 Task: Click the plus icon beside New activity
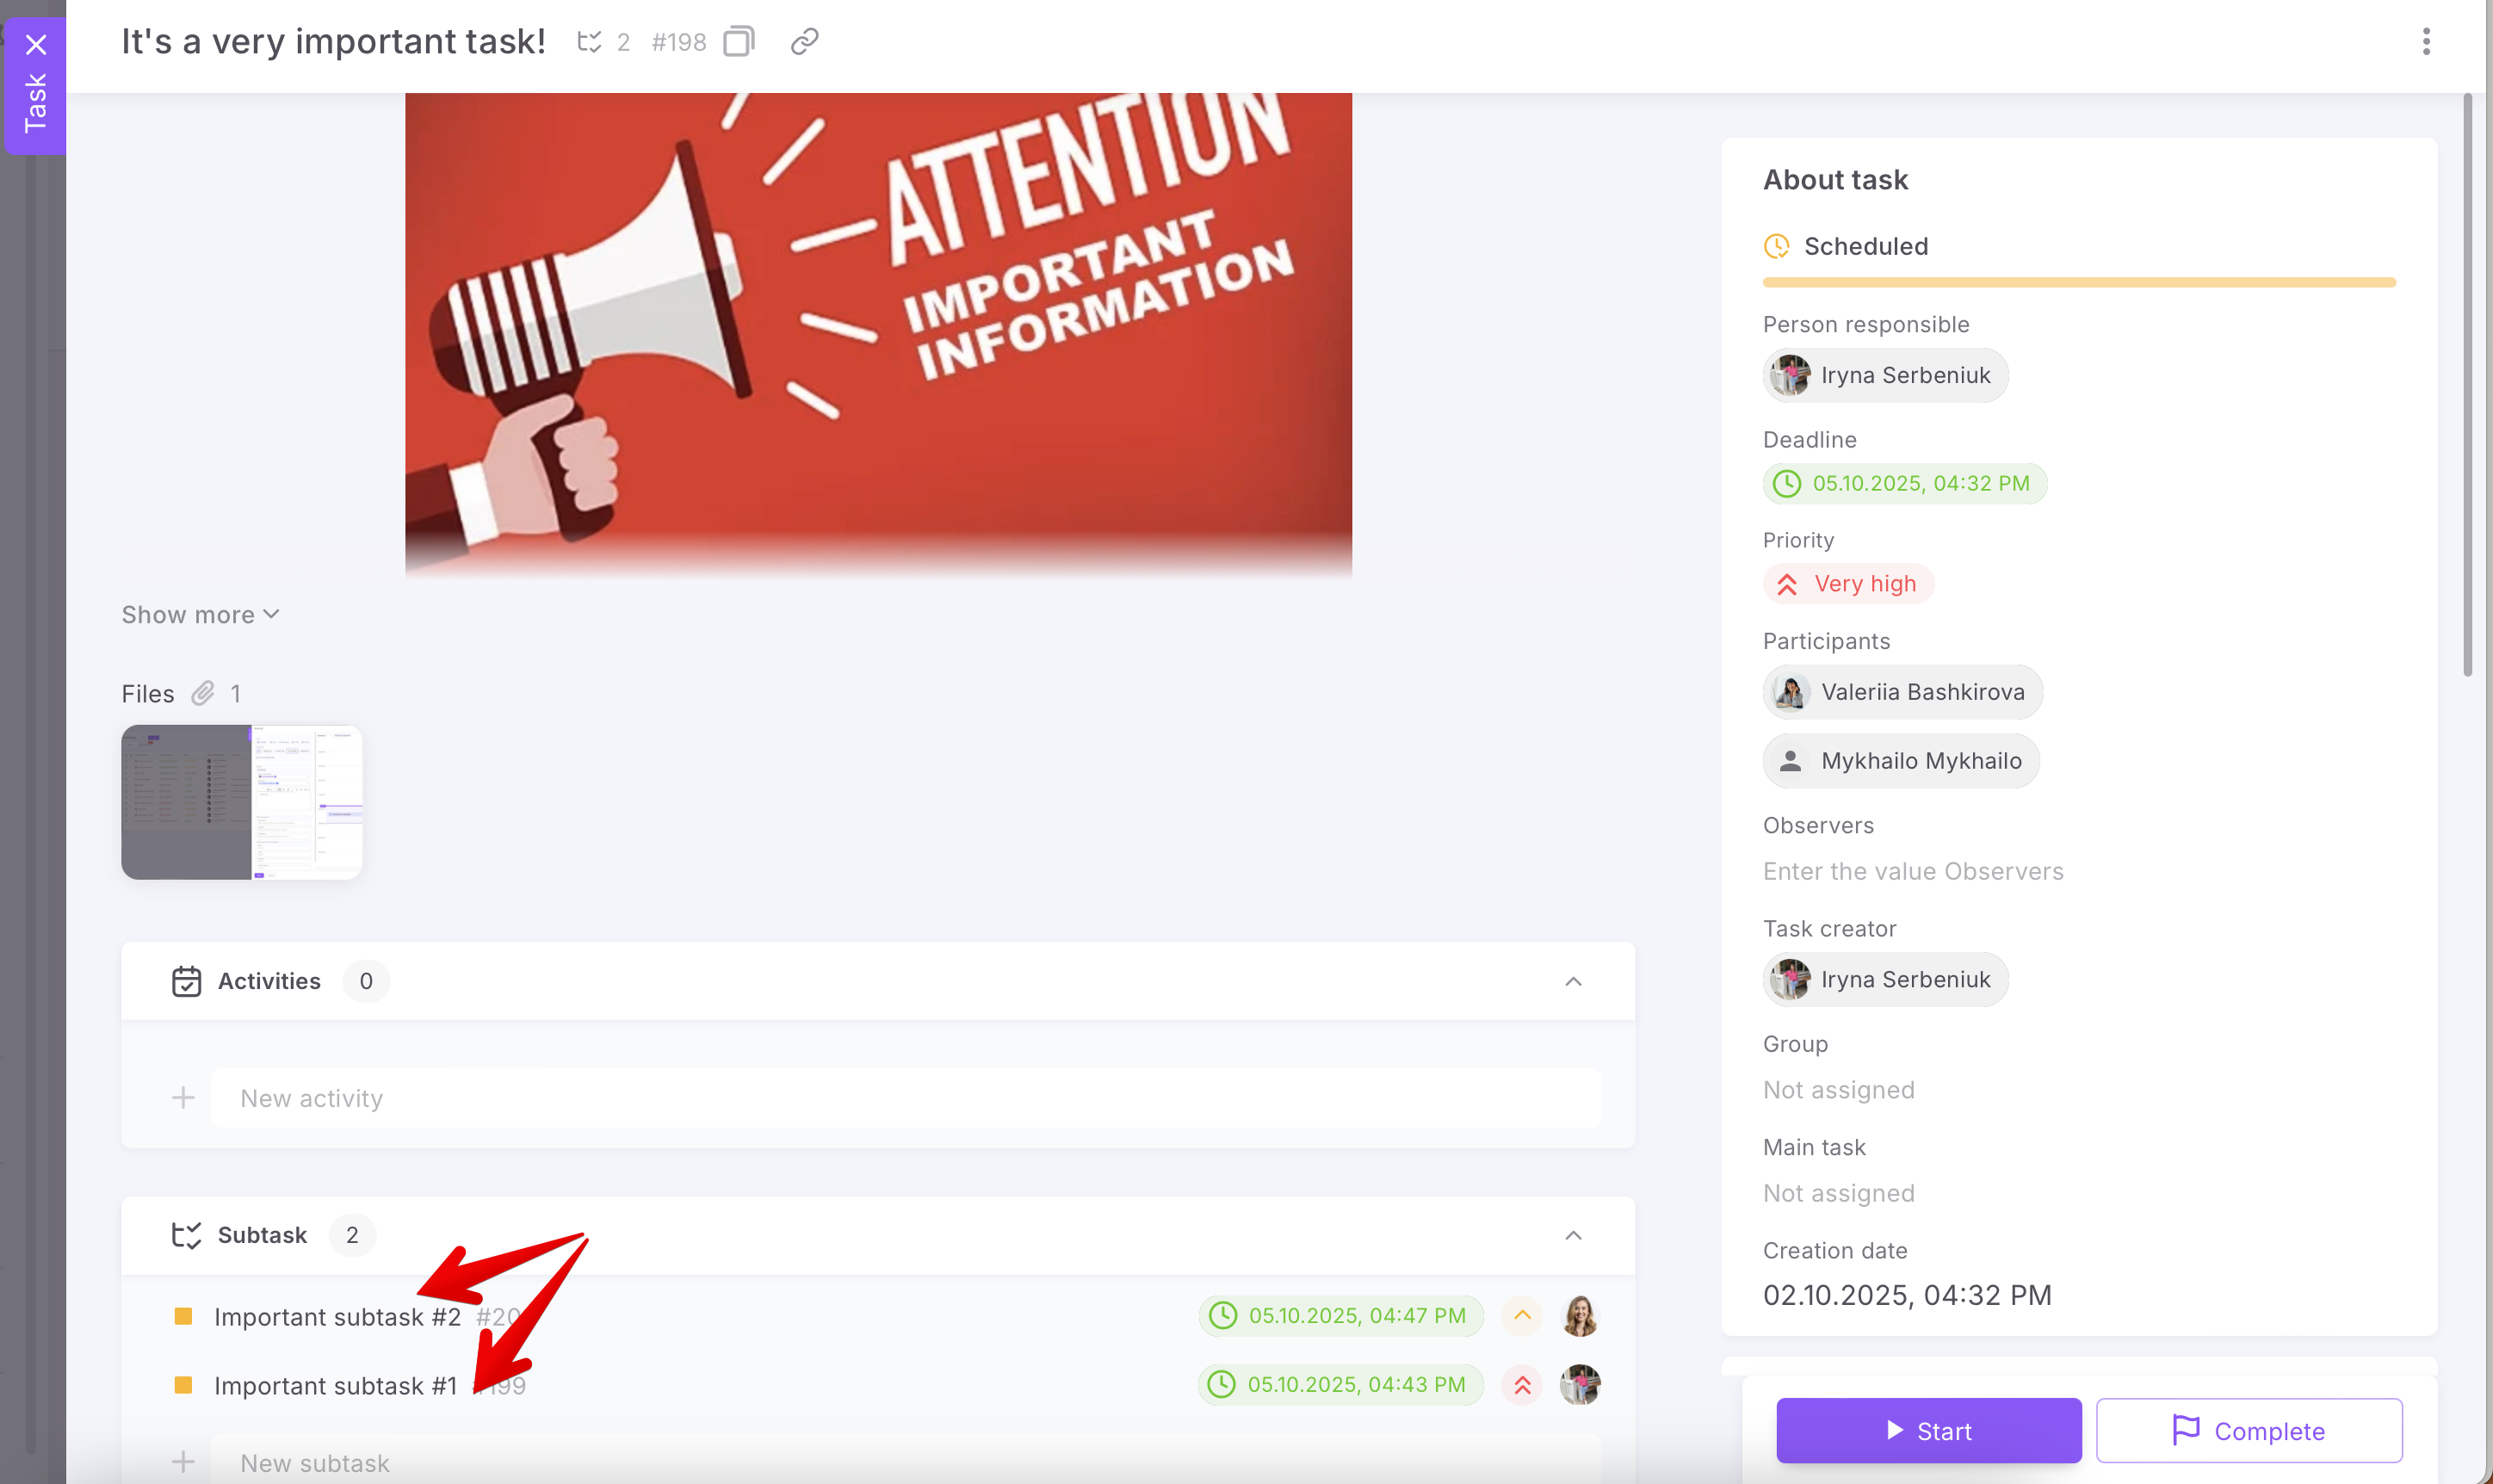pyautogui.click(x=183, y=1098)
